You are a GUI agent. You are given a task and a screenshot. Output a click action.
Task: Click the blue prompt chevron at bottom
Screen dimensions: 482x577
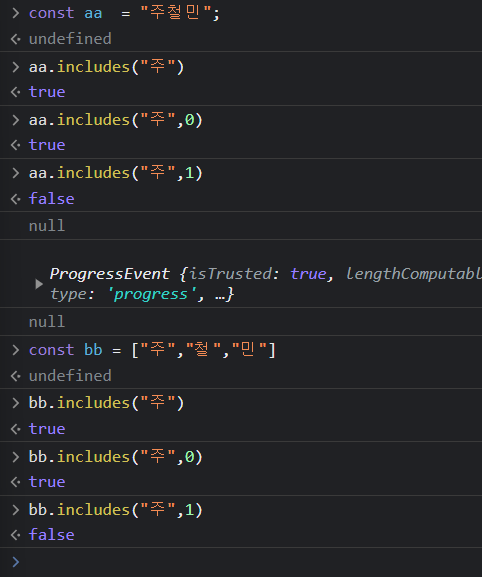coord(15,562)
